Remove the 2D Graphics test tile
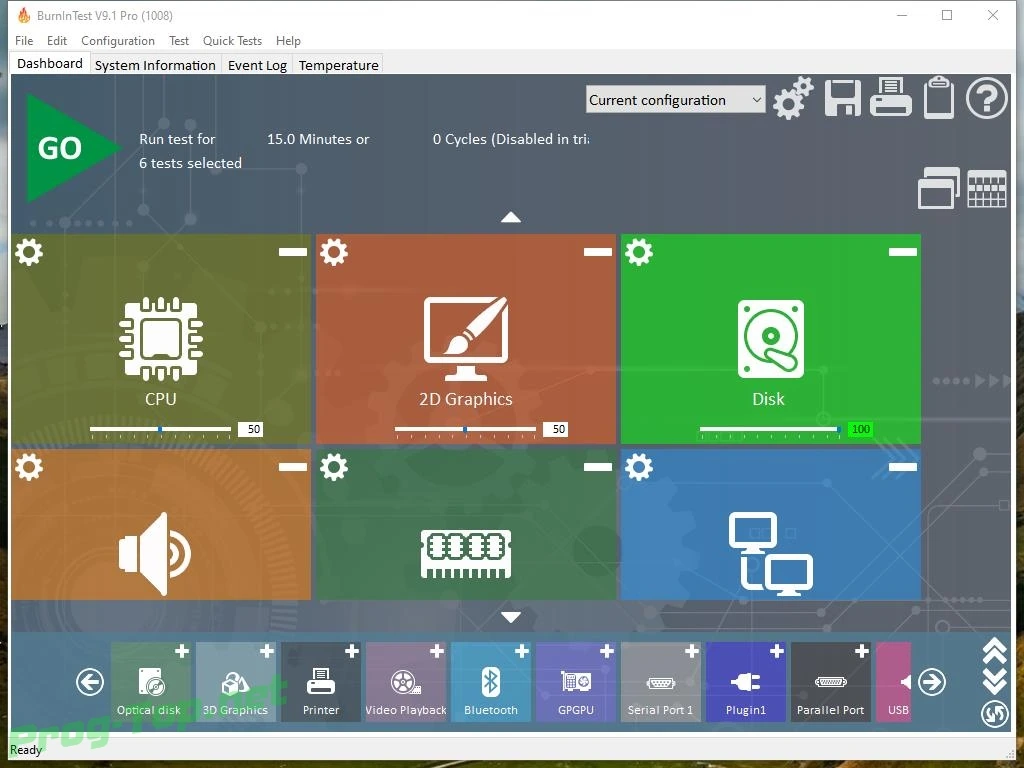 click(x=598, y=252)
